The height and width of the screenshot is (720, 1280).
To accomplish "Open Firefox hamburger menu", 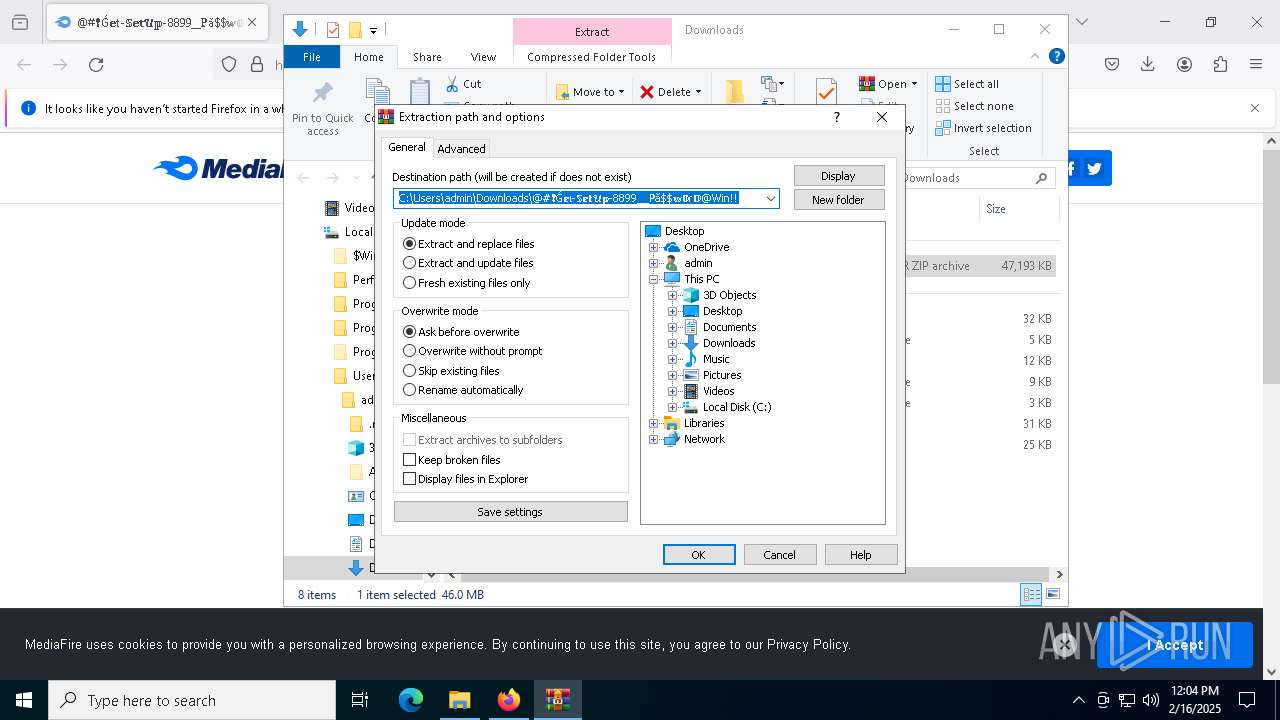I will [1256, 65].
